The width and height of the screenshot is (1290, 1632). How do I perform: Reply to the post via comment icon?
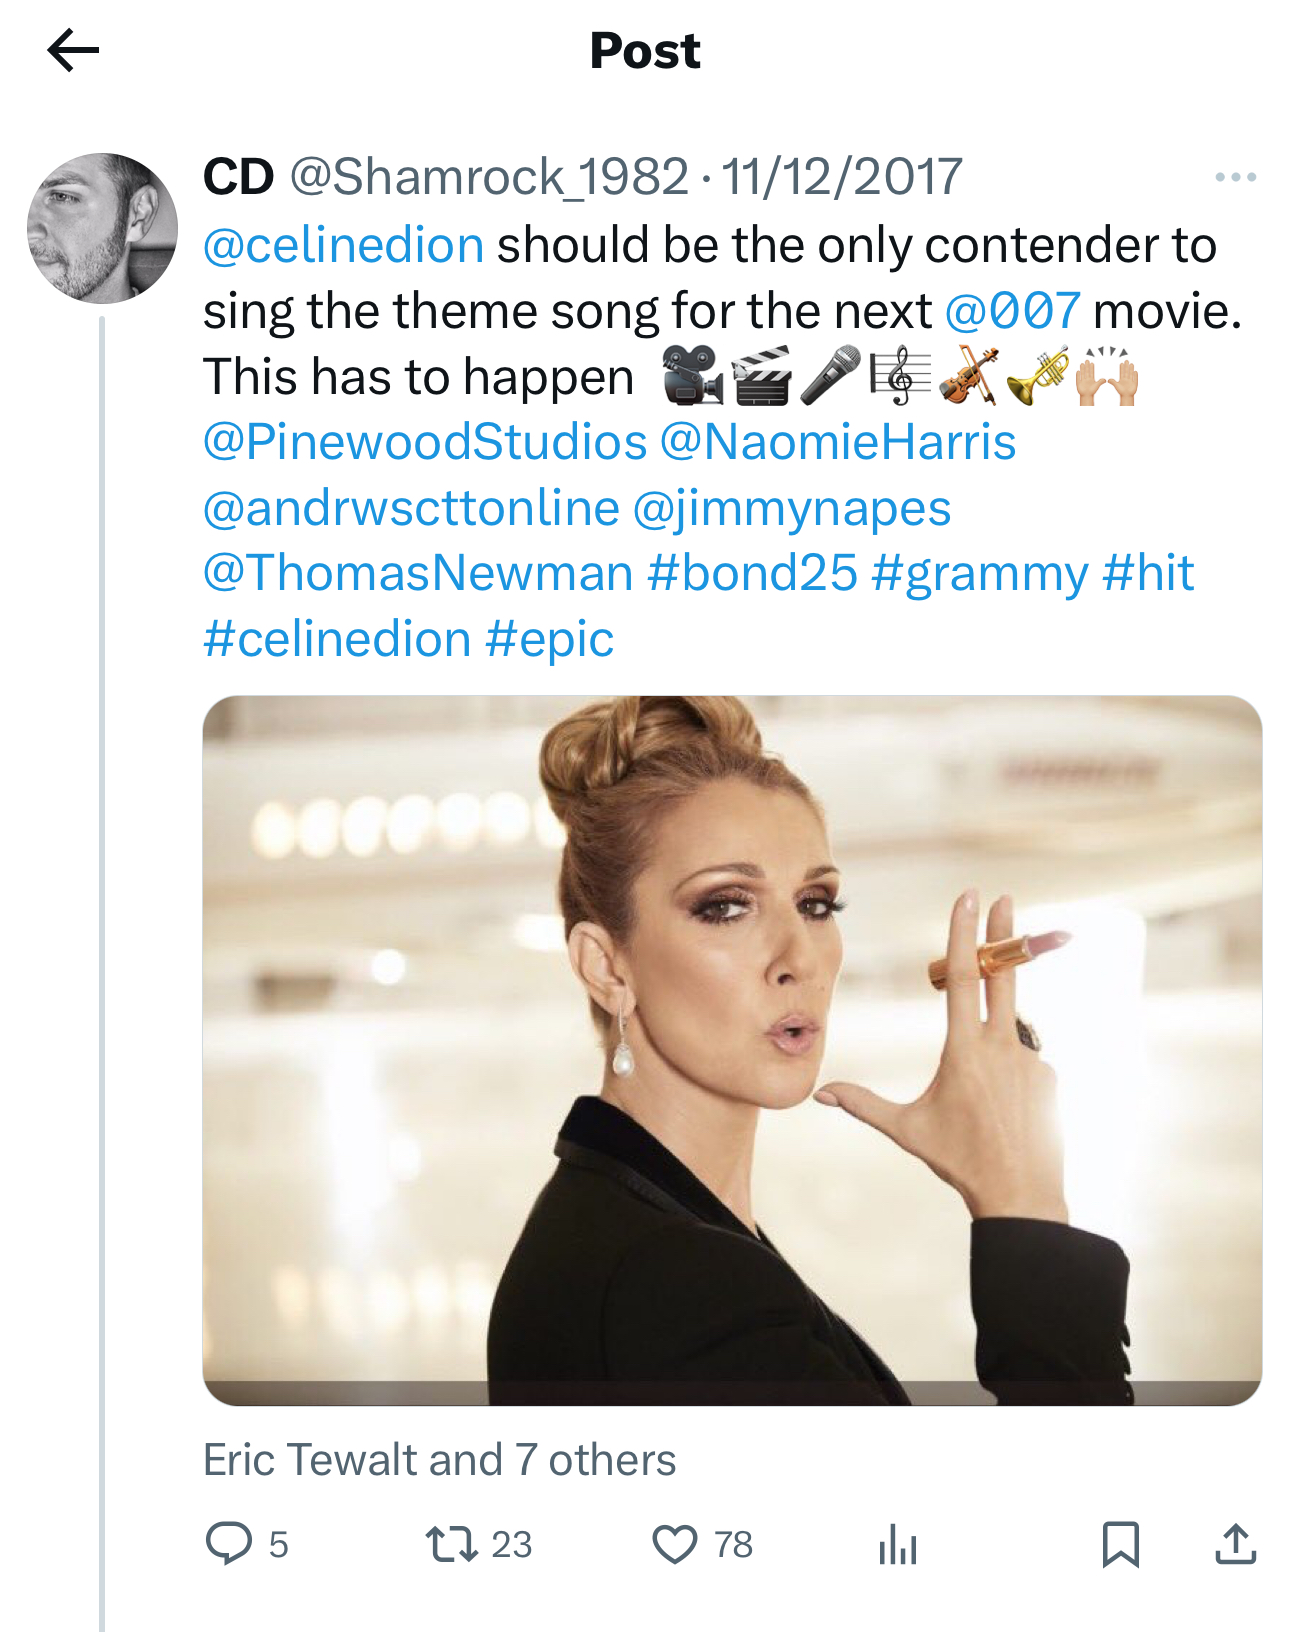[229, 1543]
